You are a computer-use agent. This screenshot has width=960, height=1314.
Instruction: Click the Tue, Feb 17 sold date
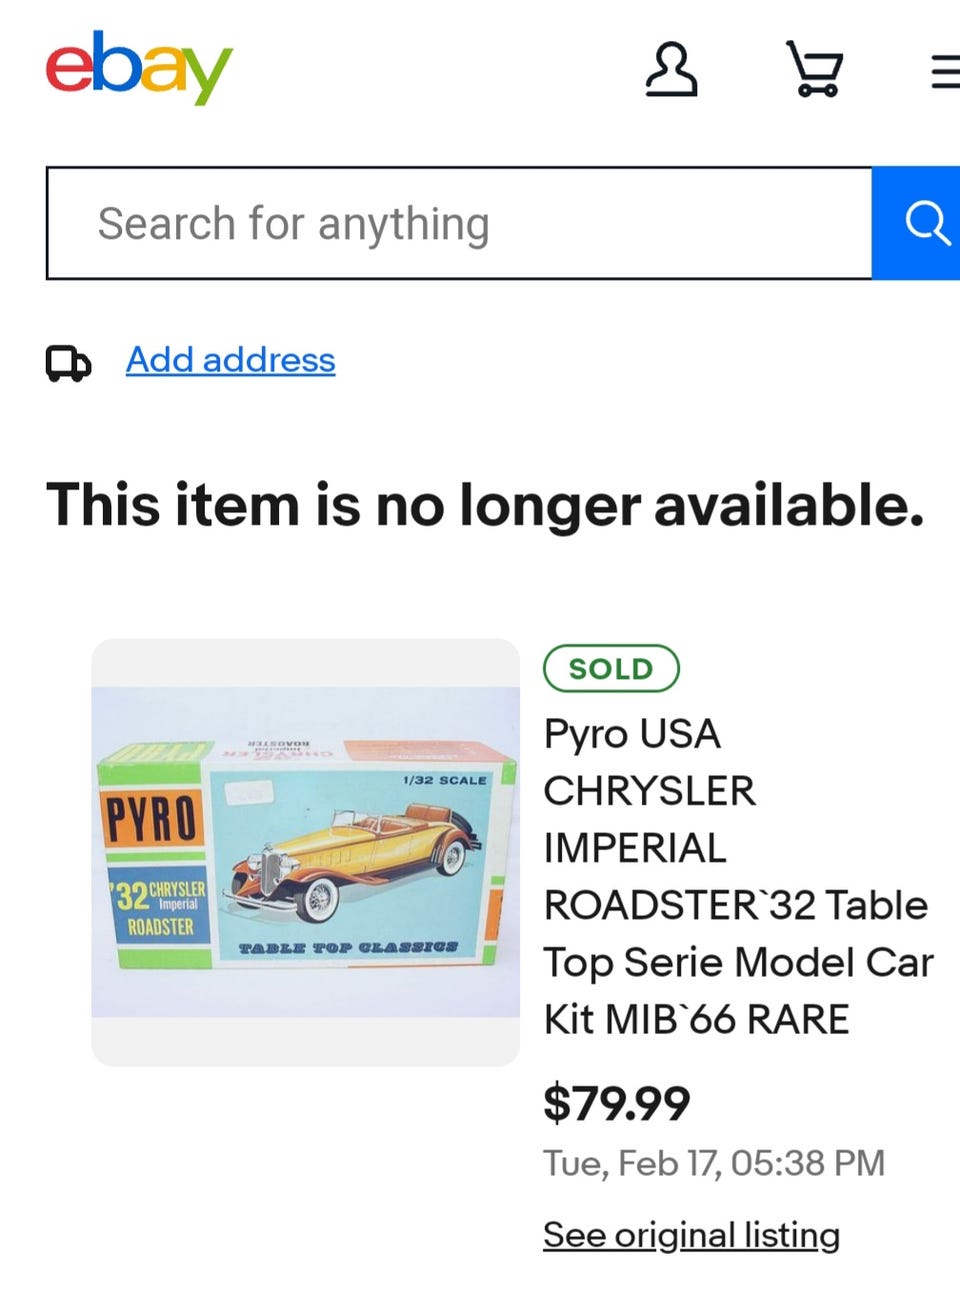[714, 1163]
